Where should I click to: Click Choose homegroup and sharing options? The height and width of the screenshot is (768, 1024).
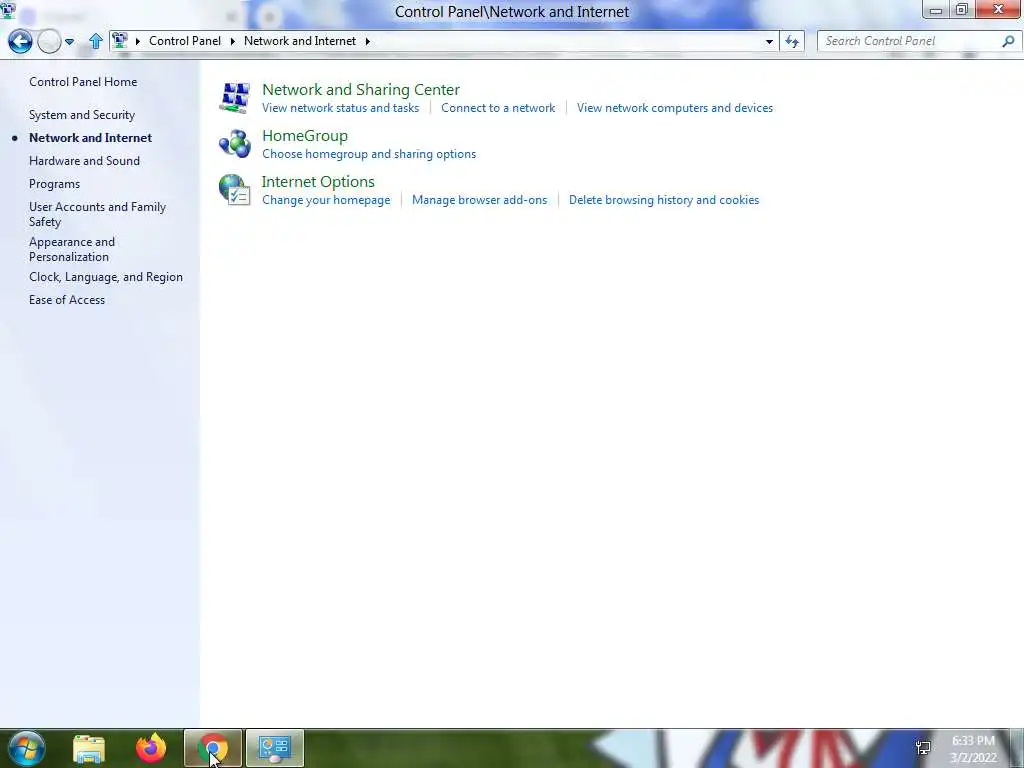[x=369, y=154]
